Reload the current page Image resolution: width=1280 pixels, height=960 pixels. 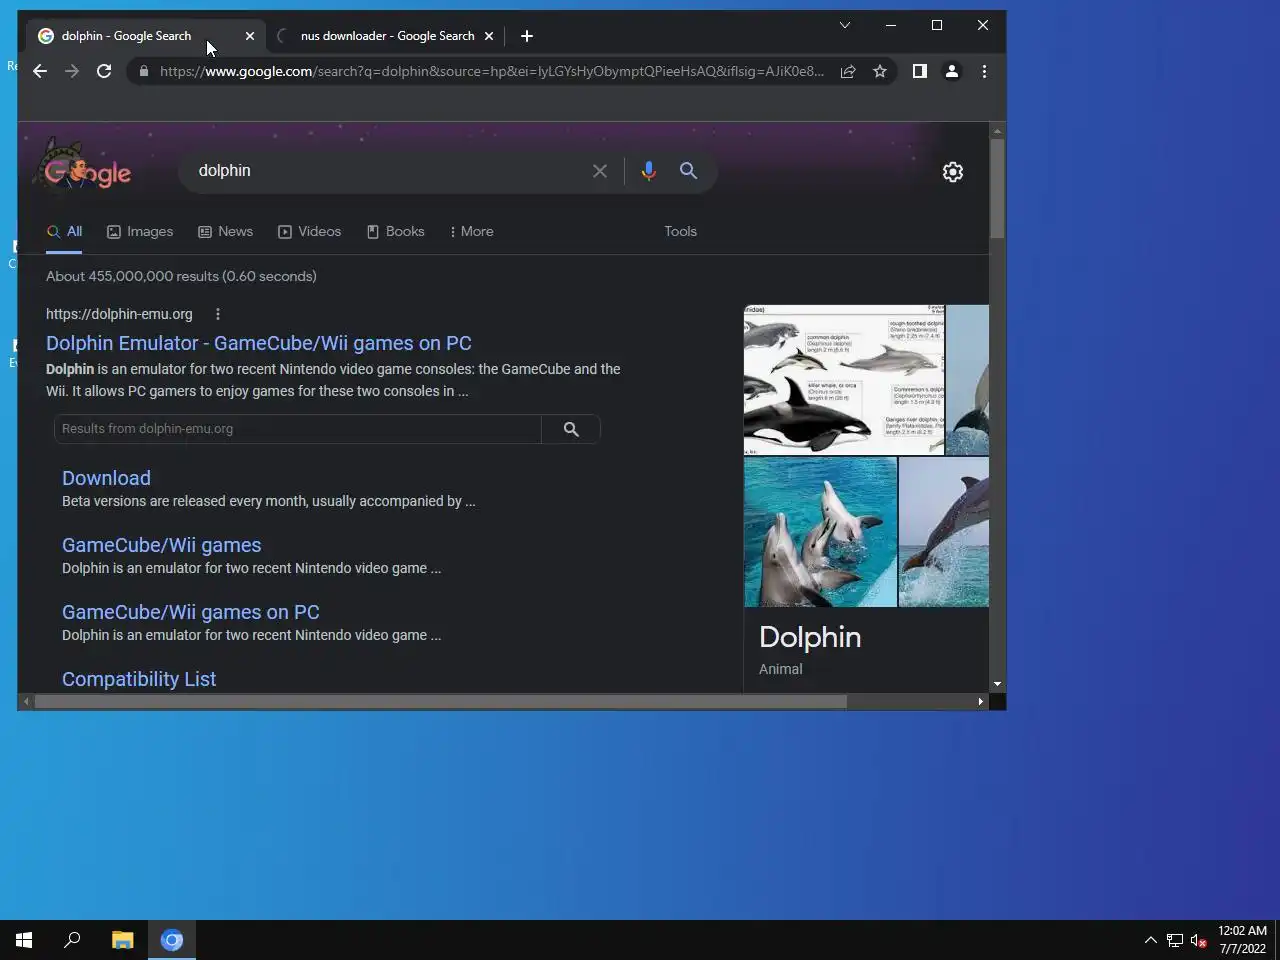[x=104, y=71]
